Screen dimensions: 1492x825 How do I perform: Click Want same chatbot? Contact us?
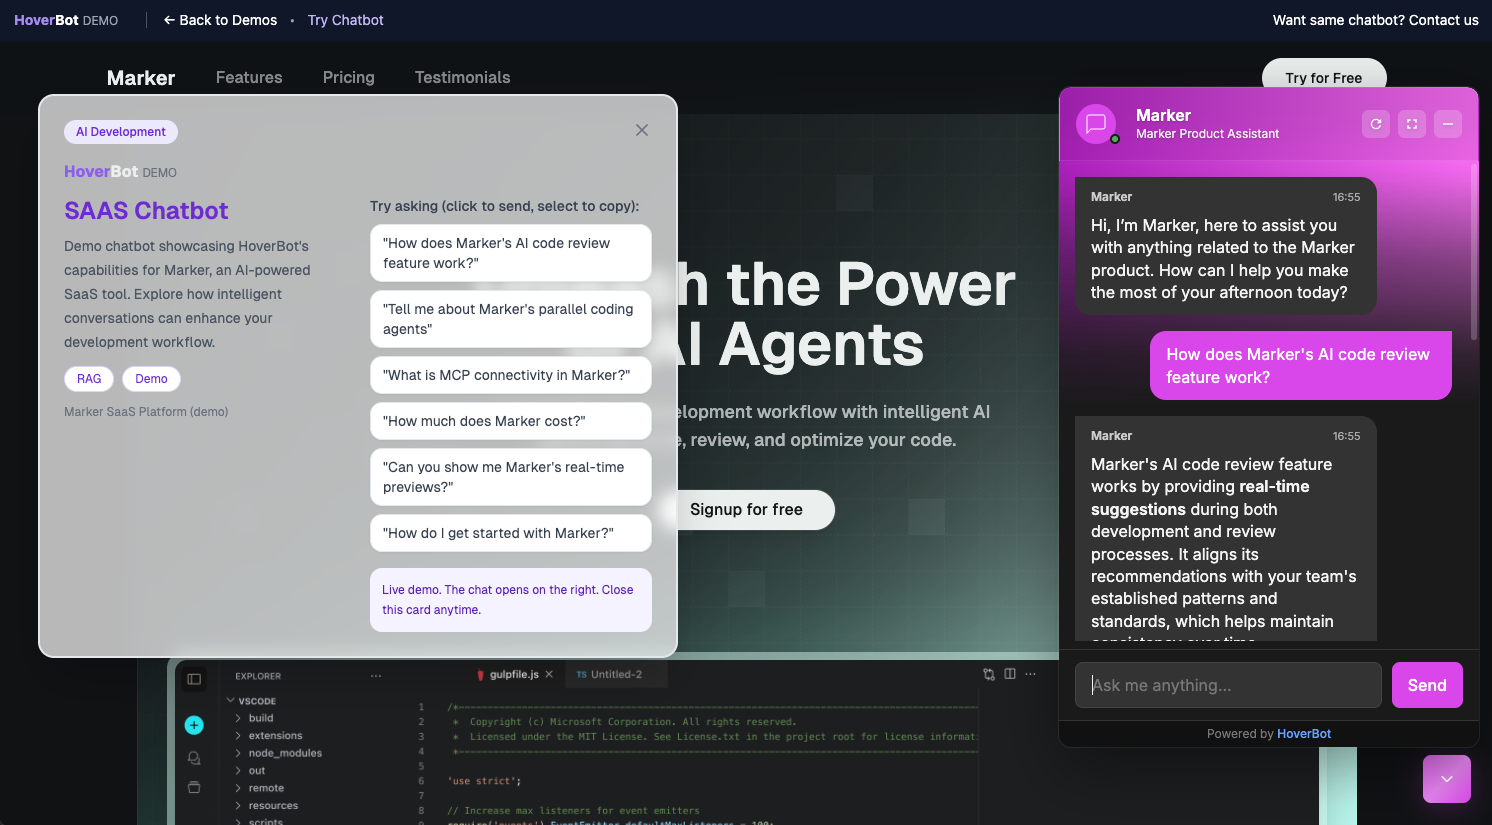[x=1375, y=20]
